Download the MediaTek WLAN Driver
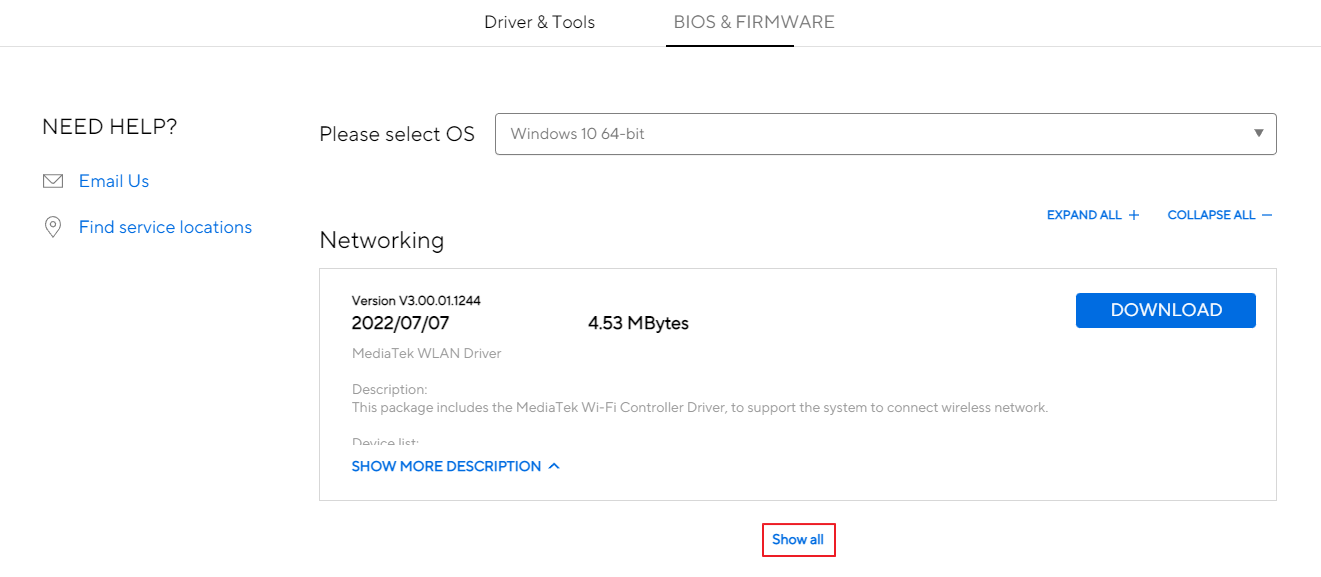The image size is (1321, 577). pos(1166,310)
